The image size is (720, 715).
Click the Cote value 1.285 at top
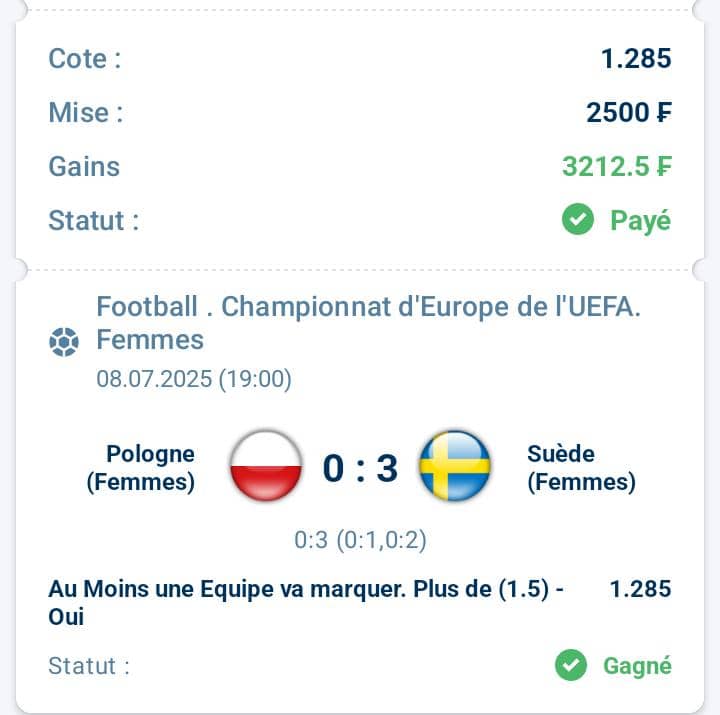(x=636, y=59)
